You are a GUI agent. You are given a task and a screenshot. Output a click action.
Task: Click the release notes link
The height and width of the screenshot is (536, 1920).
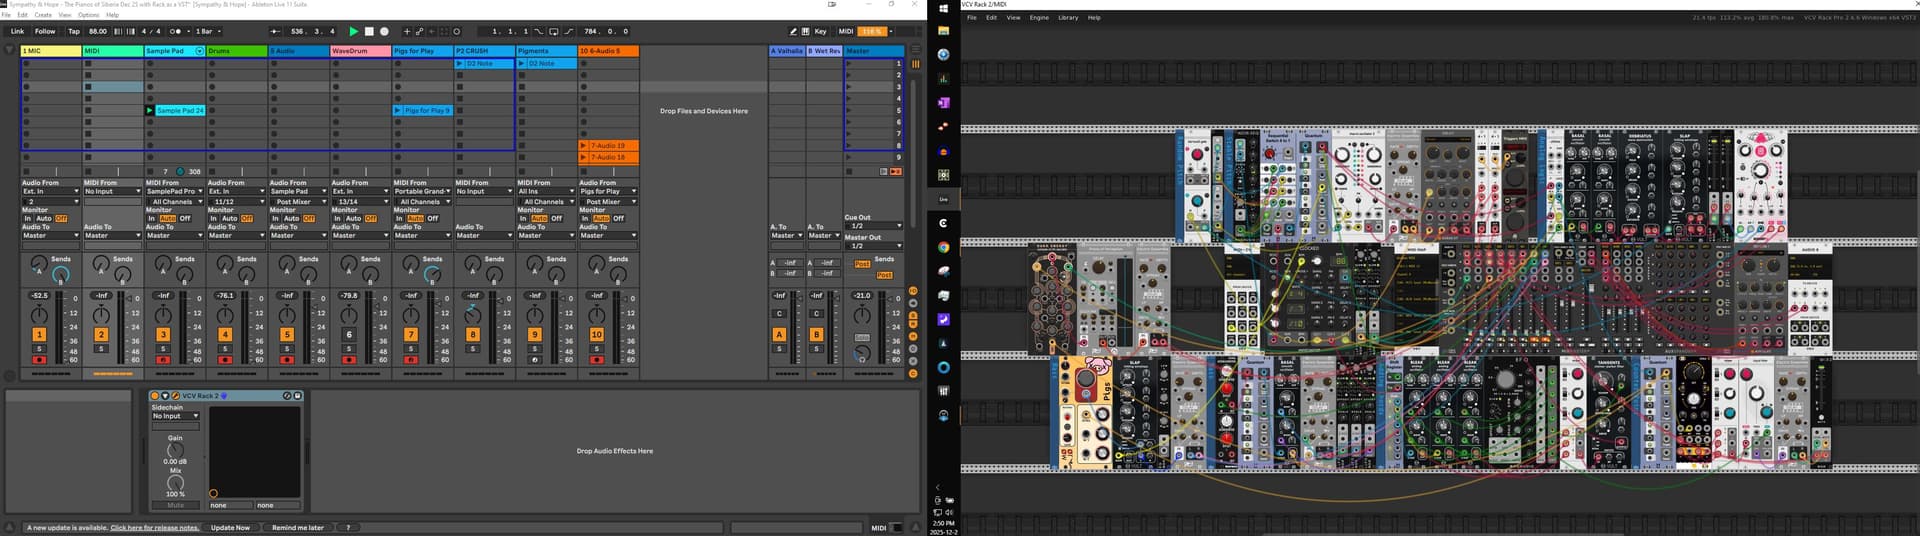154,528
